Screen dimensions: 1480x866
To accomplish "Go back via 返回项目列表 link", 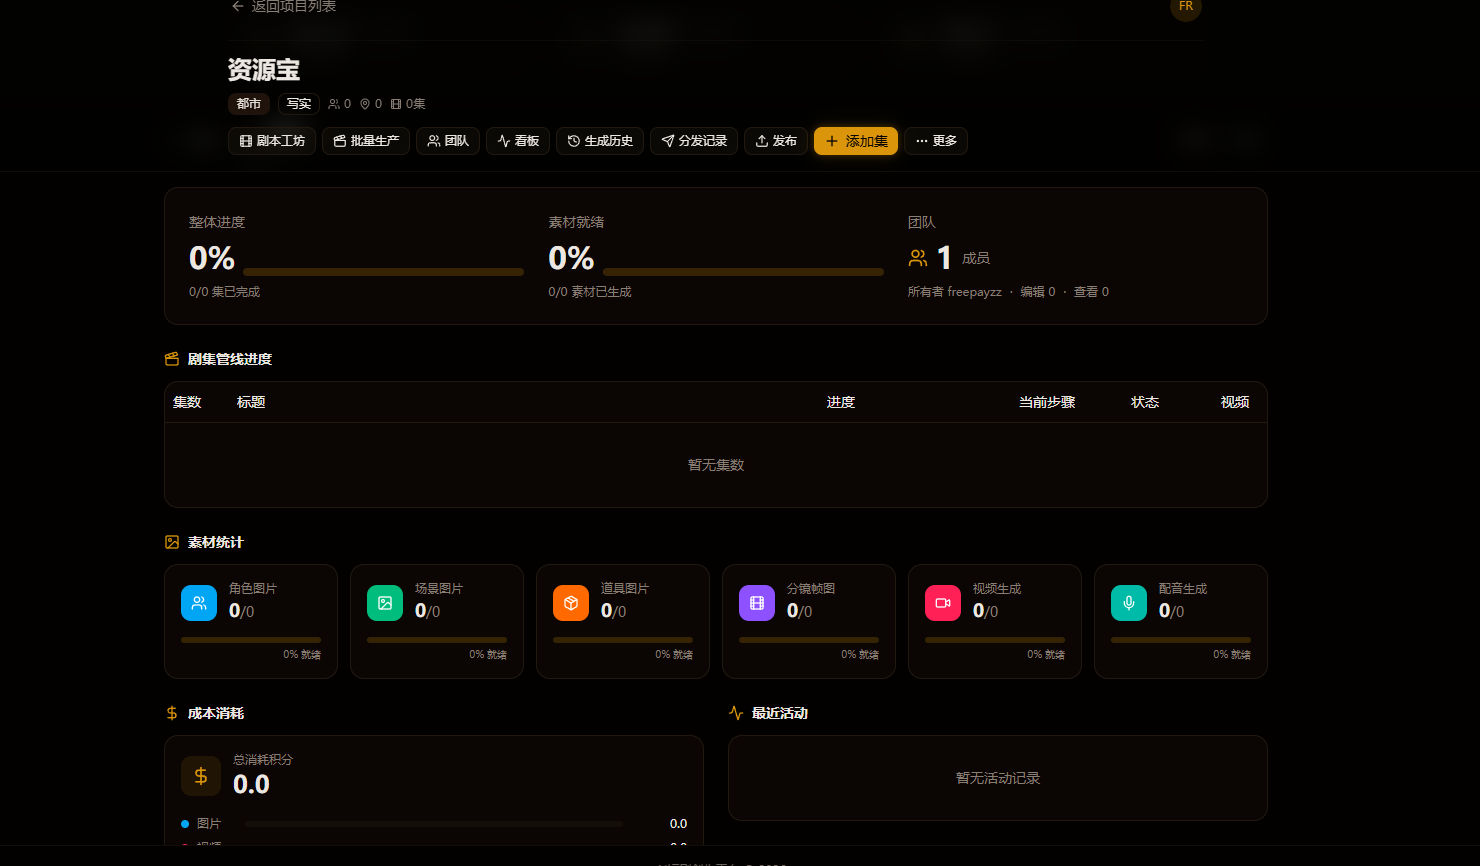I will (284, 6).
